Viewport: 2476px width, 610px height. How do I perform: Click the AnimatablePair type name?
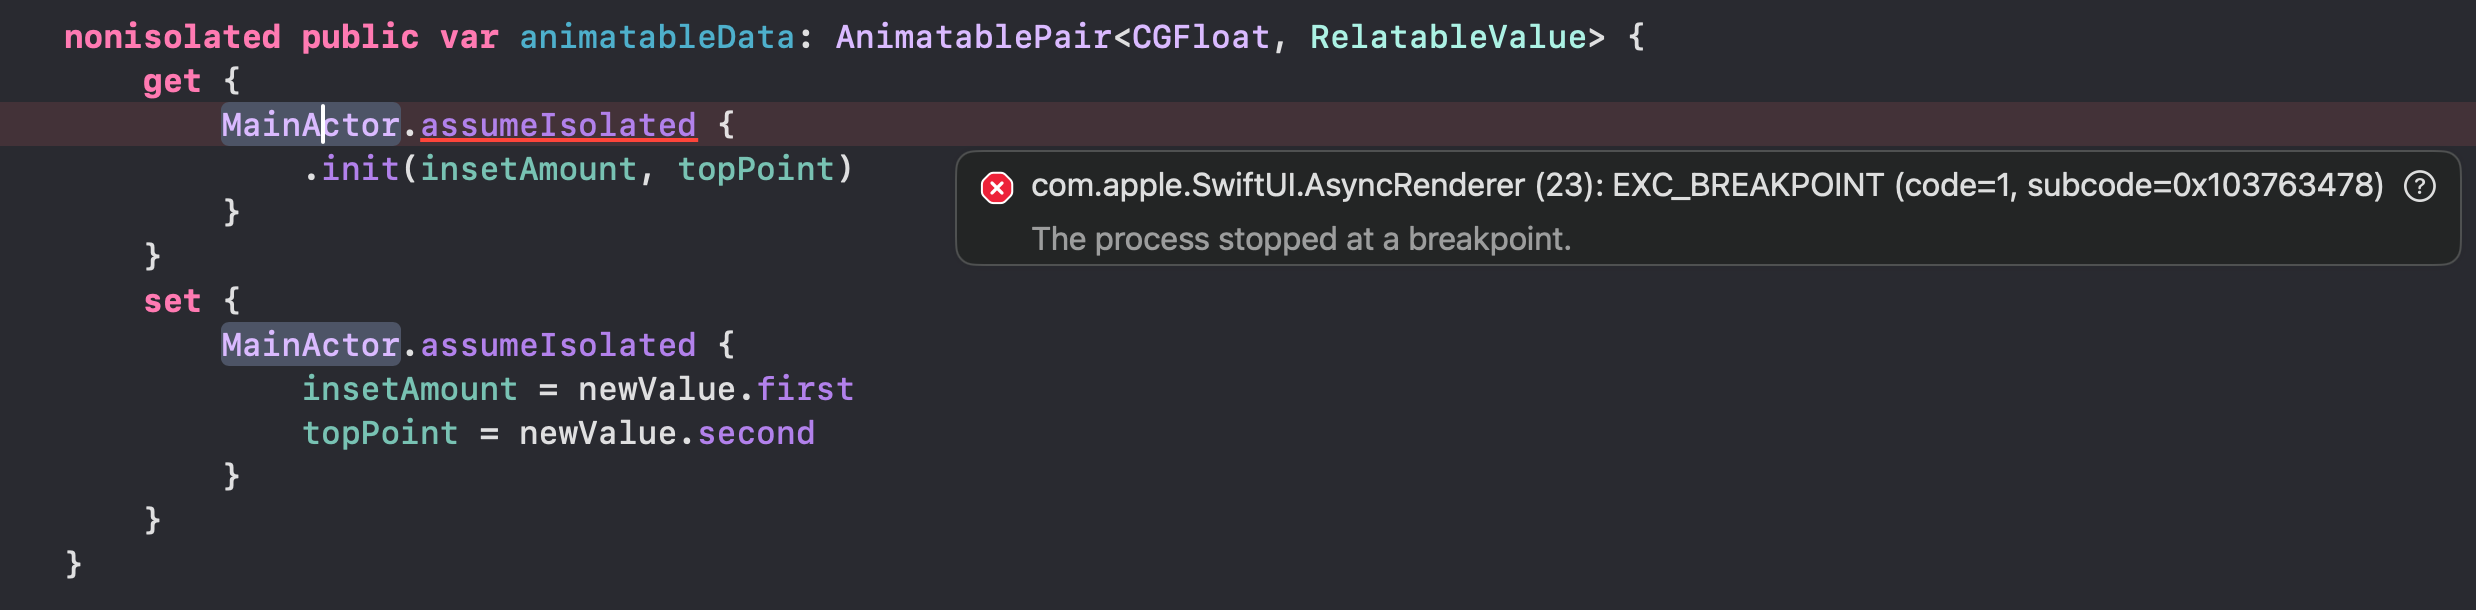point(973,37)
